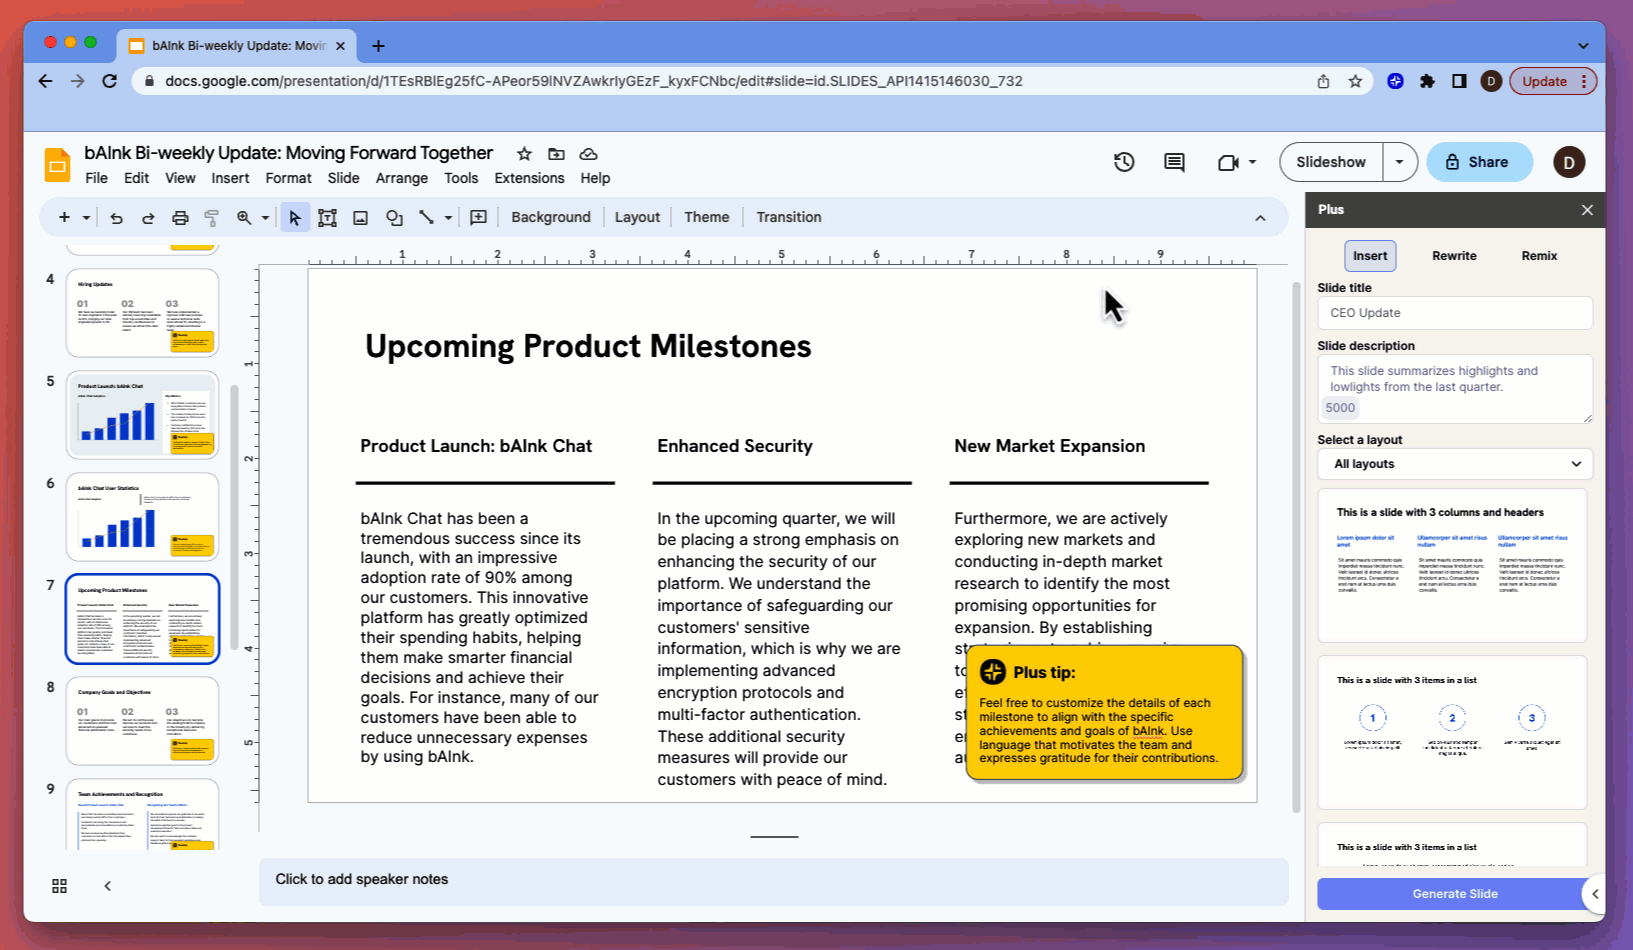Open the comments history icon
This screenshot has height=950, width=1633.
click(x=1175, y=162)
